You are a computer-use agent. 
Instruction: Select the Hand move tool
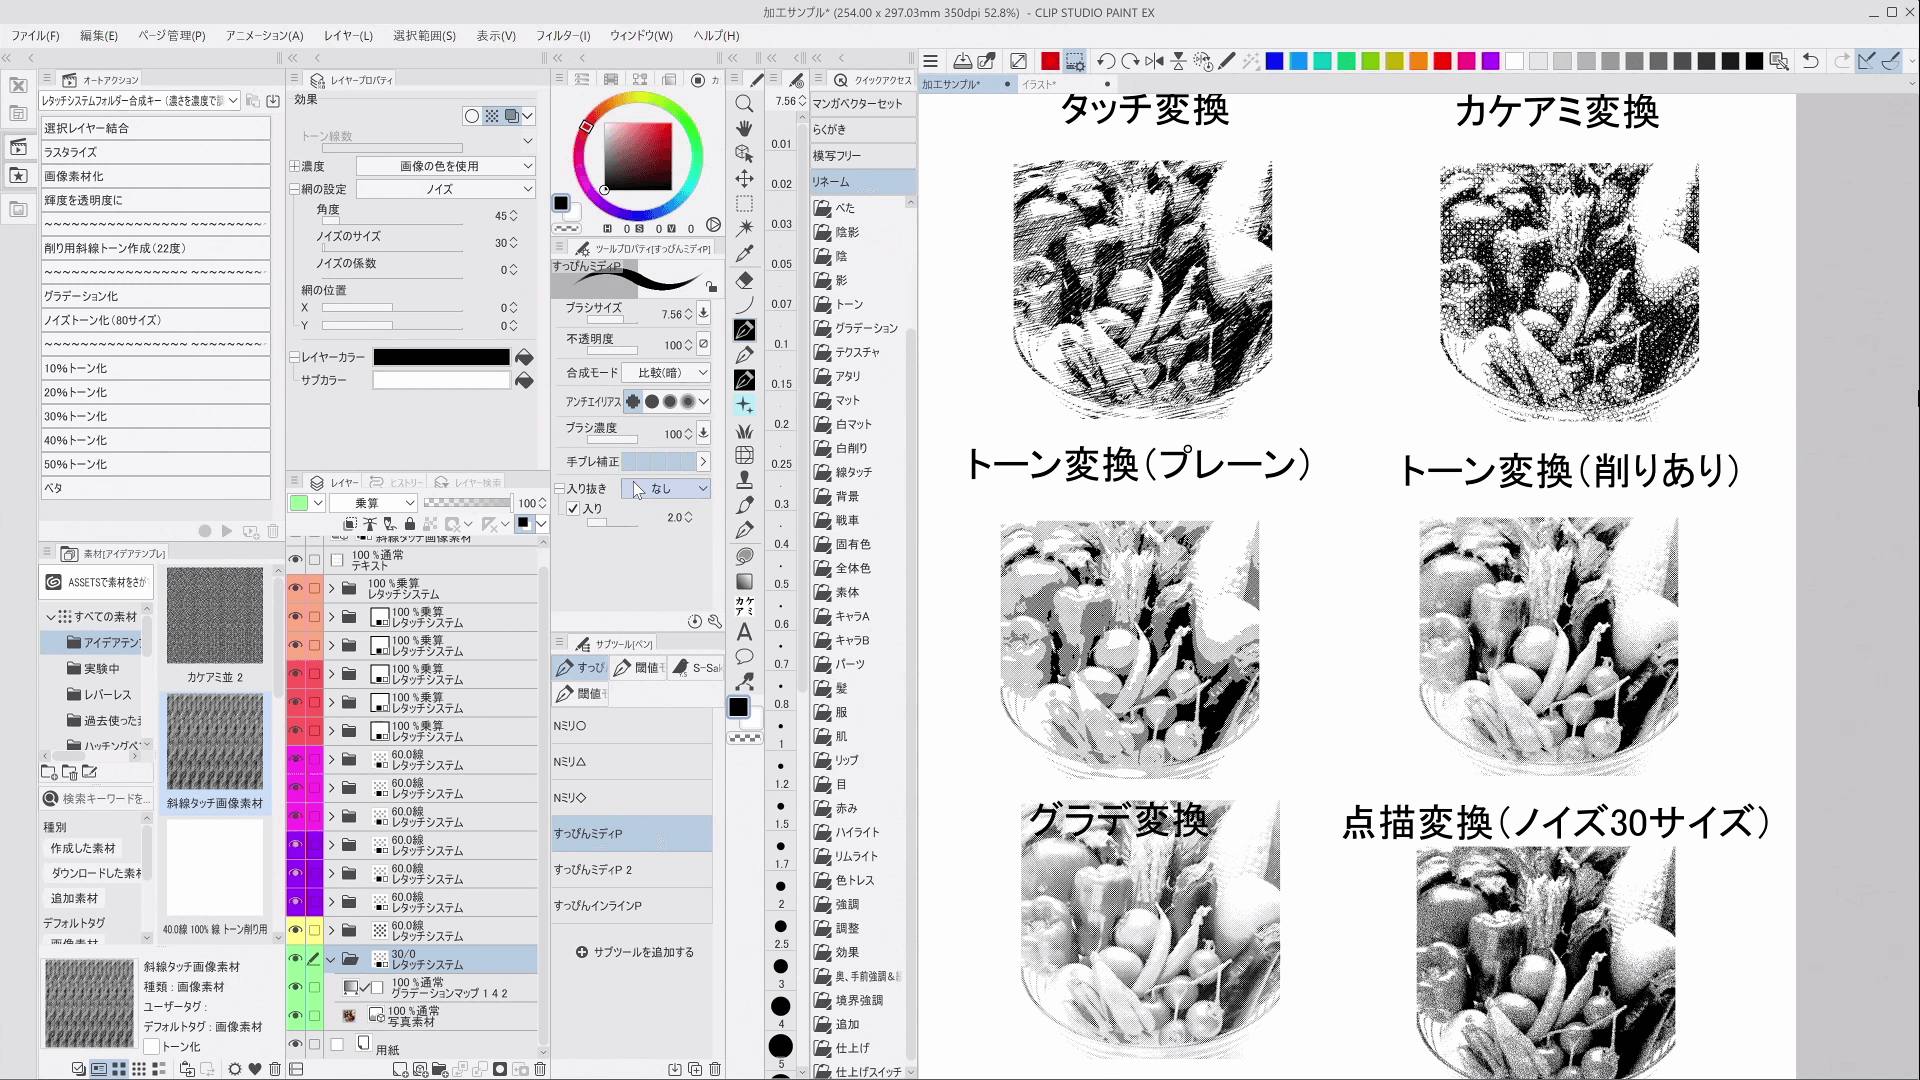(744, 129)
